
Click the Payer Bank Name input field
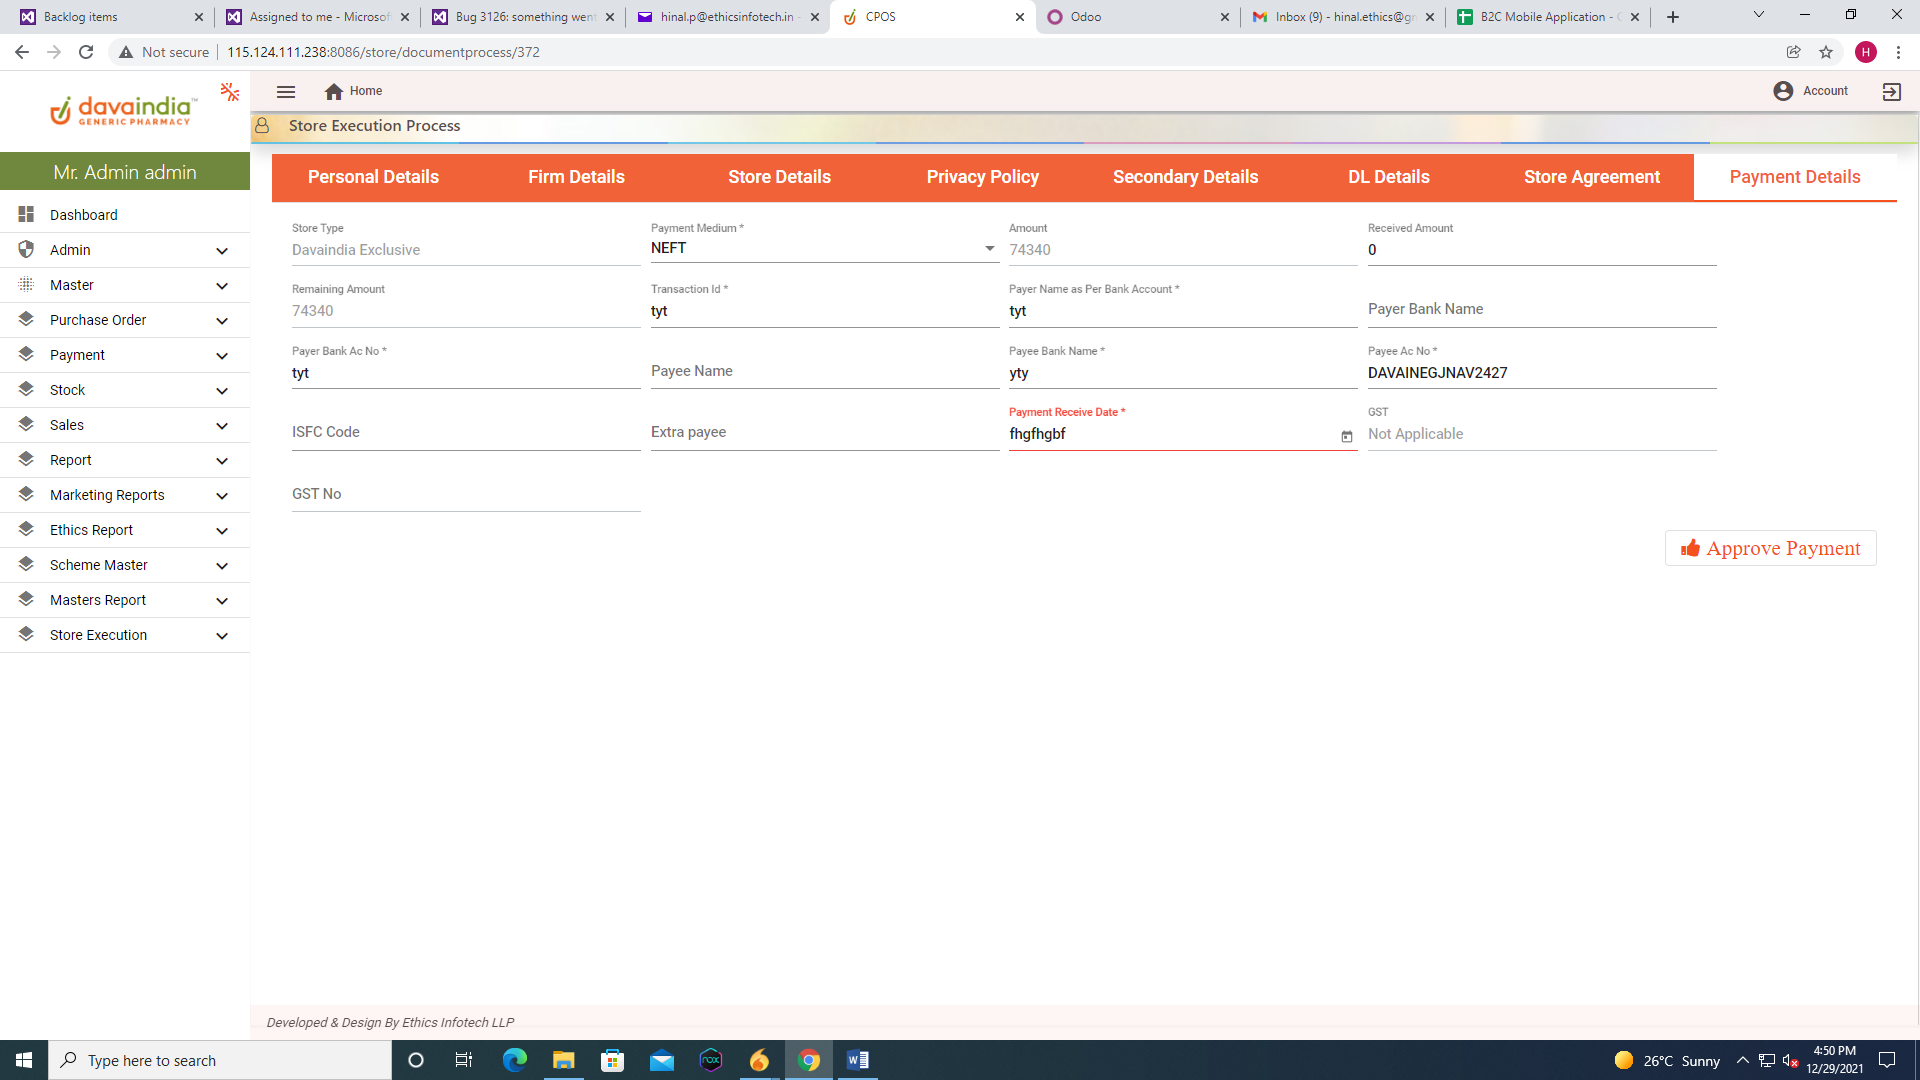(1541, 310)
